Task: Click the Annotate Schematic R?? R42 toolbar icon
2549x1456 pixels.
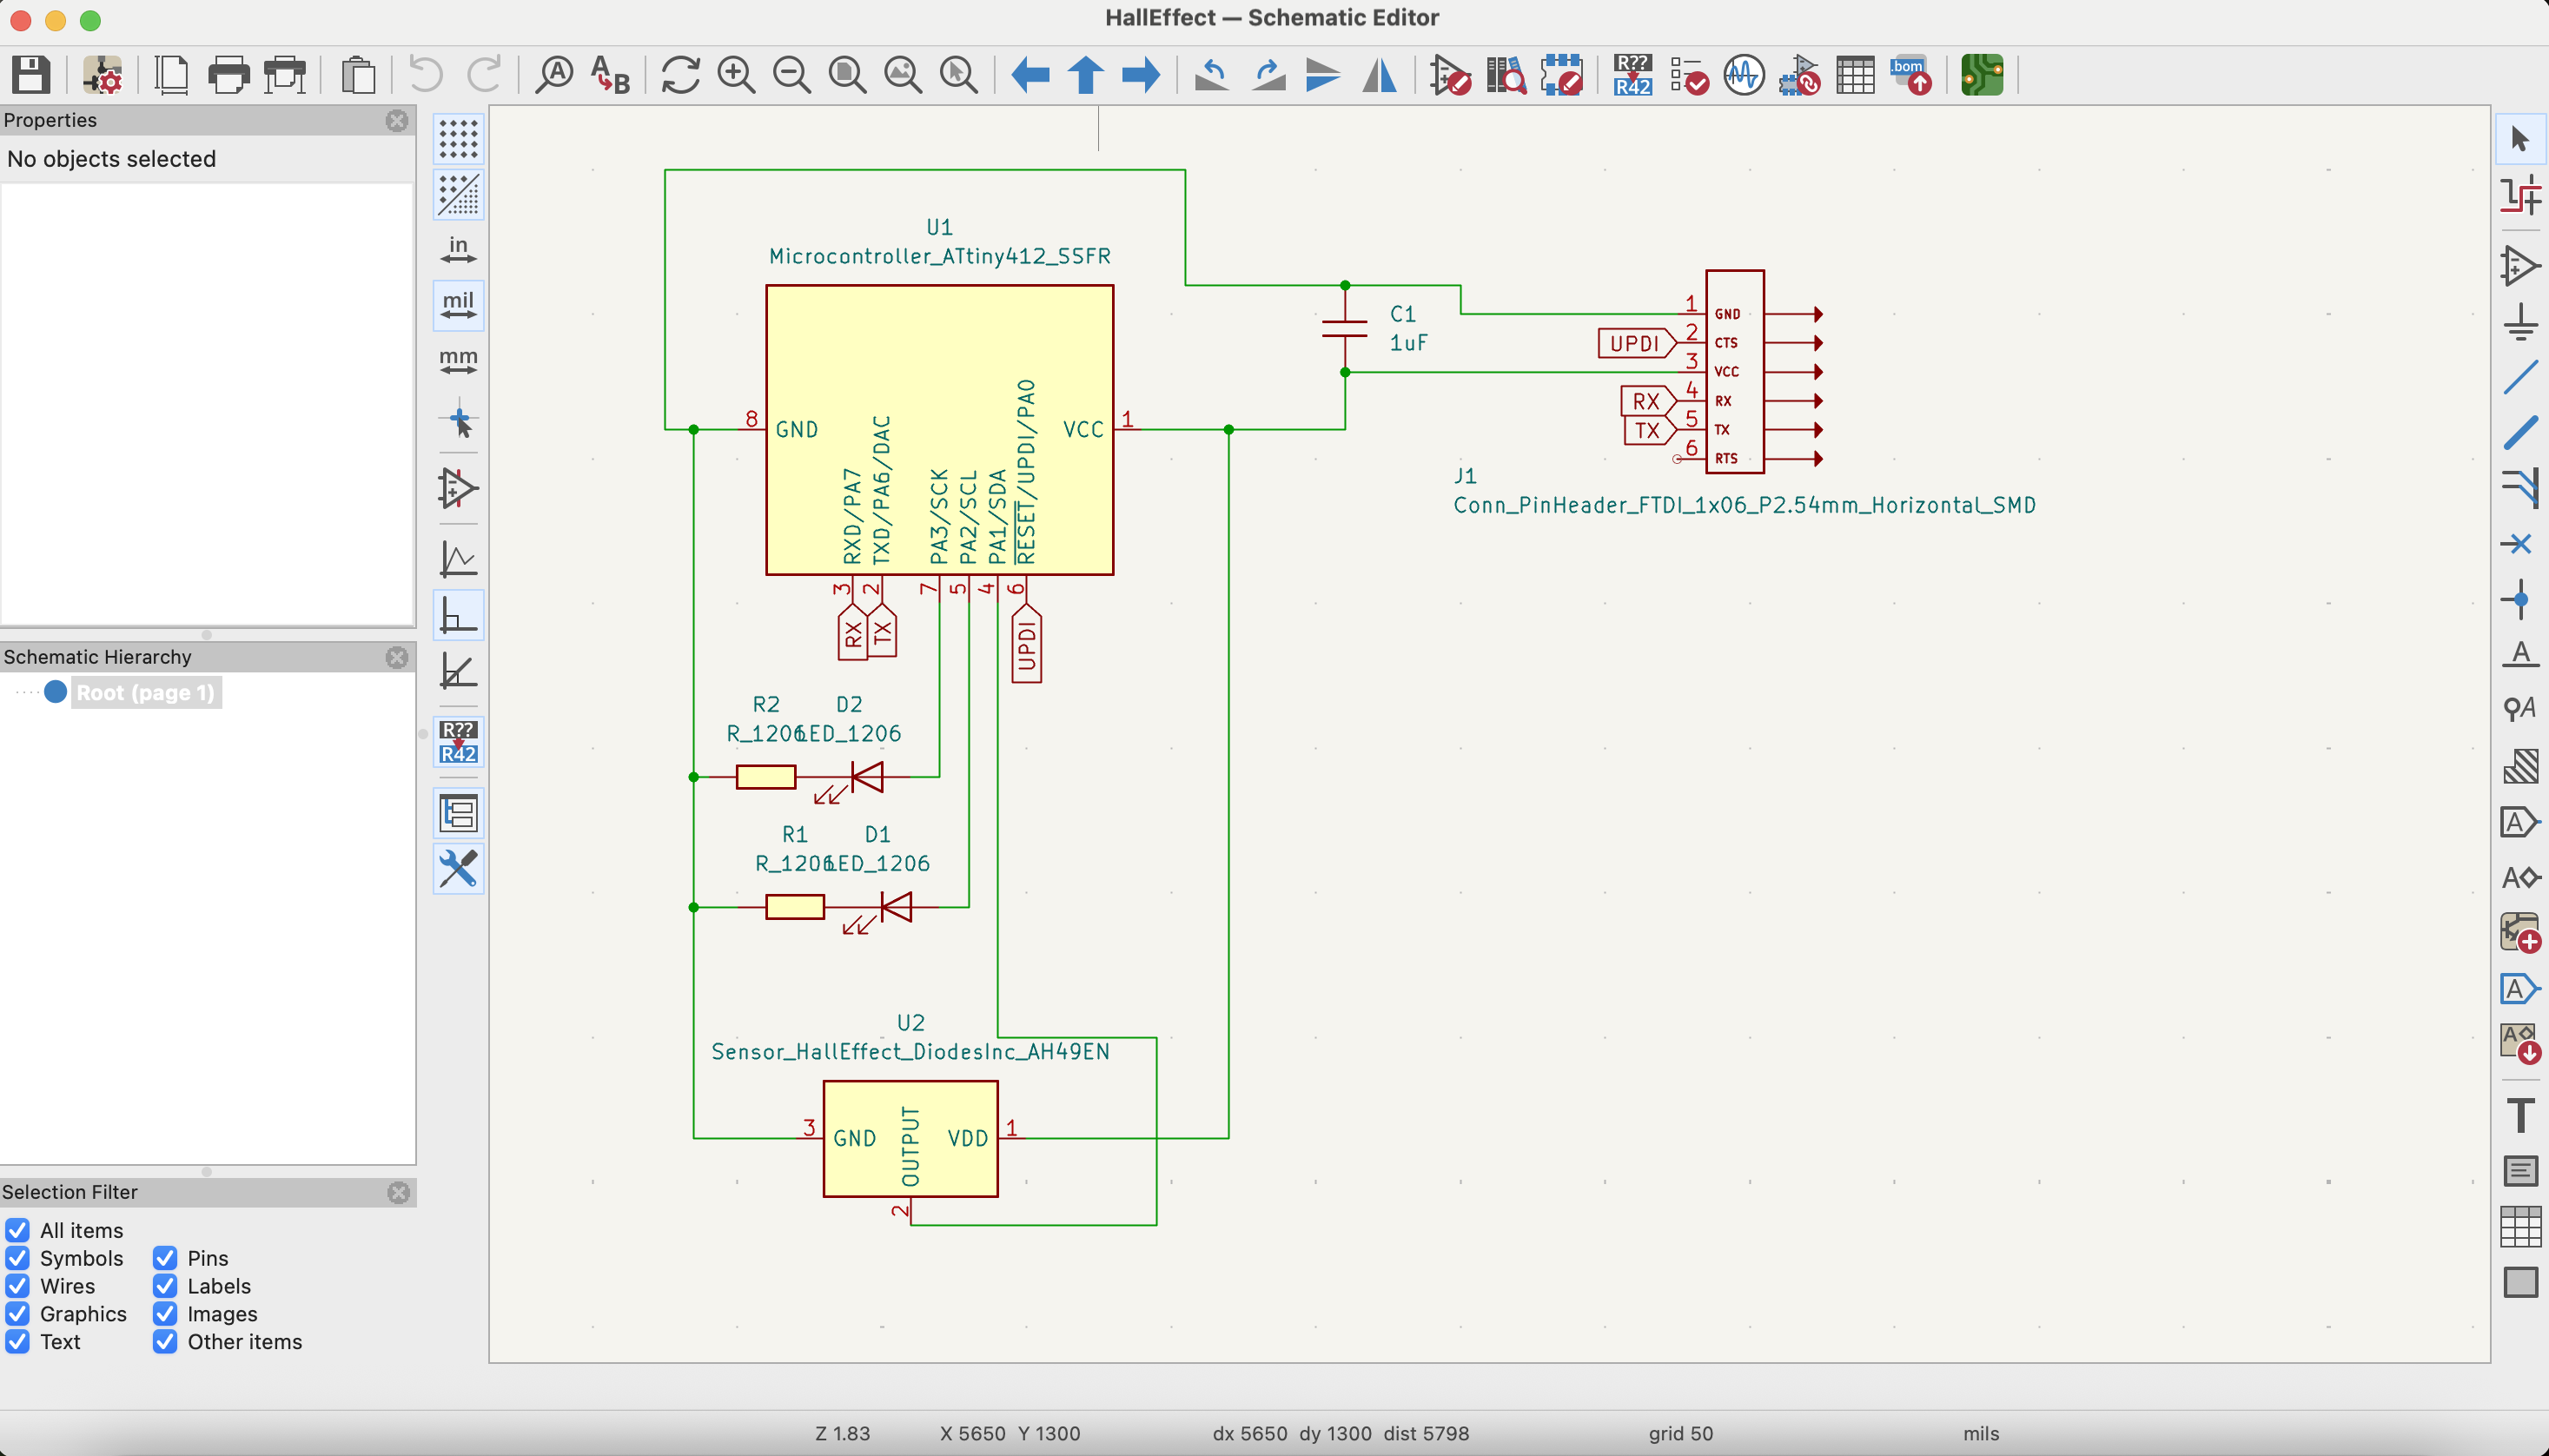Action: 1632,75
